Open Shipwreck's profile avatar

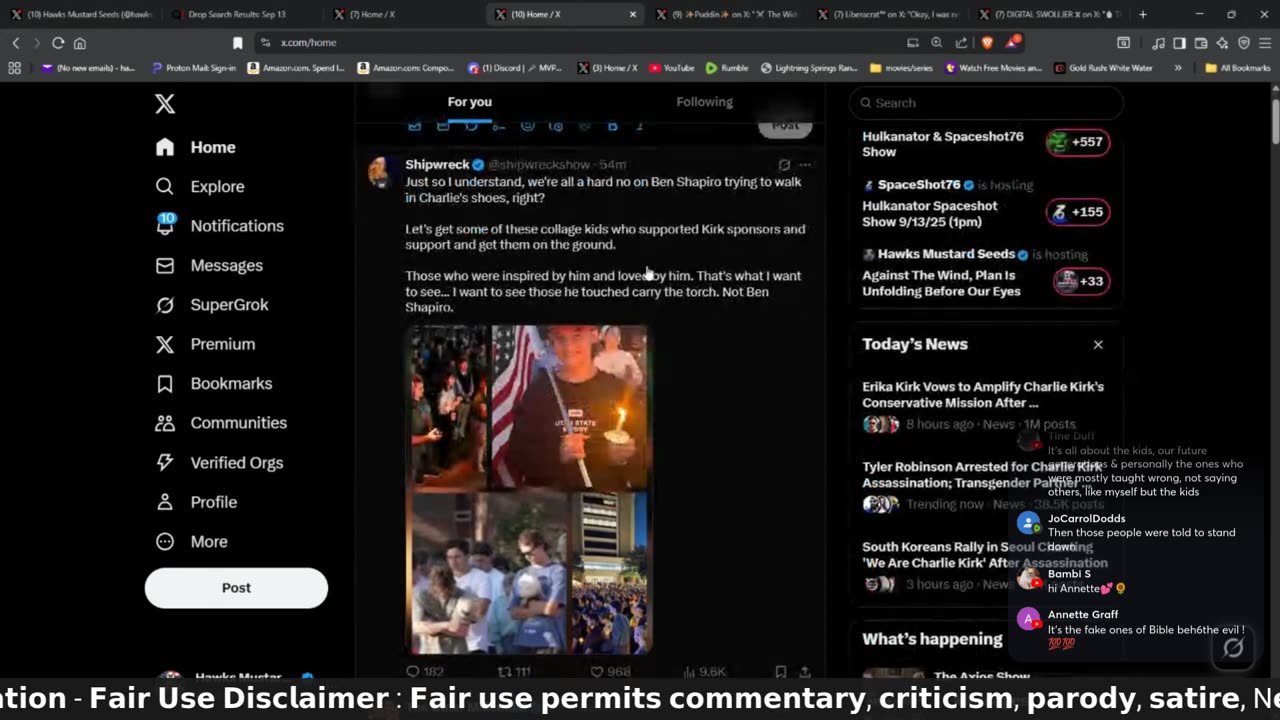[380, 171]
